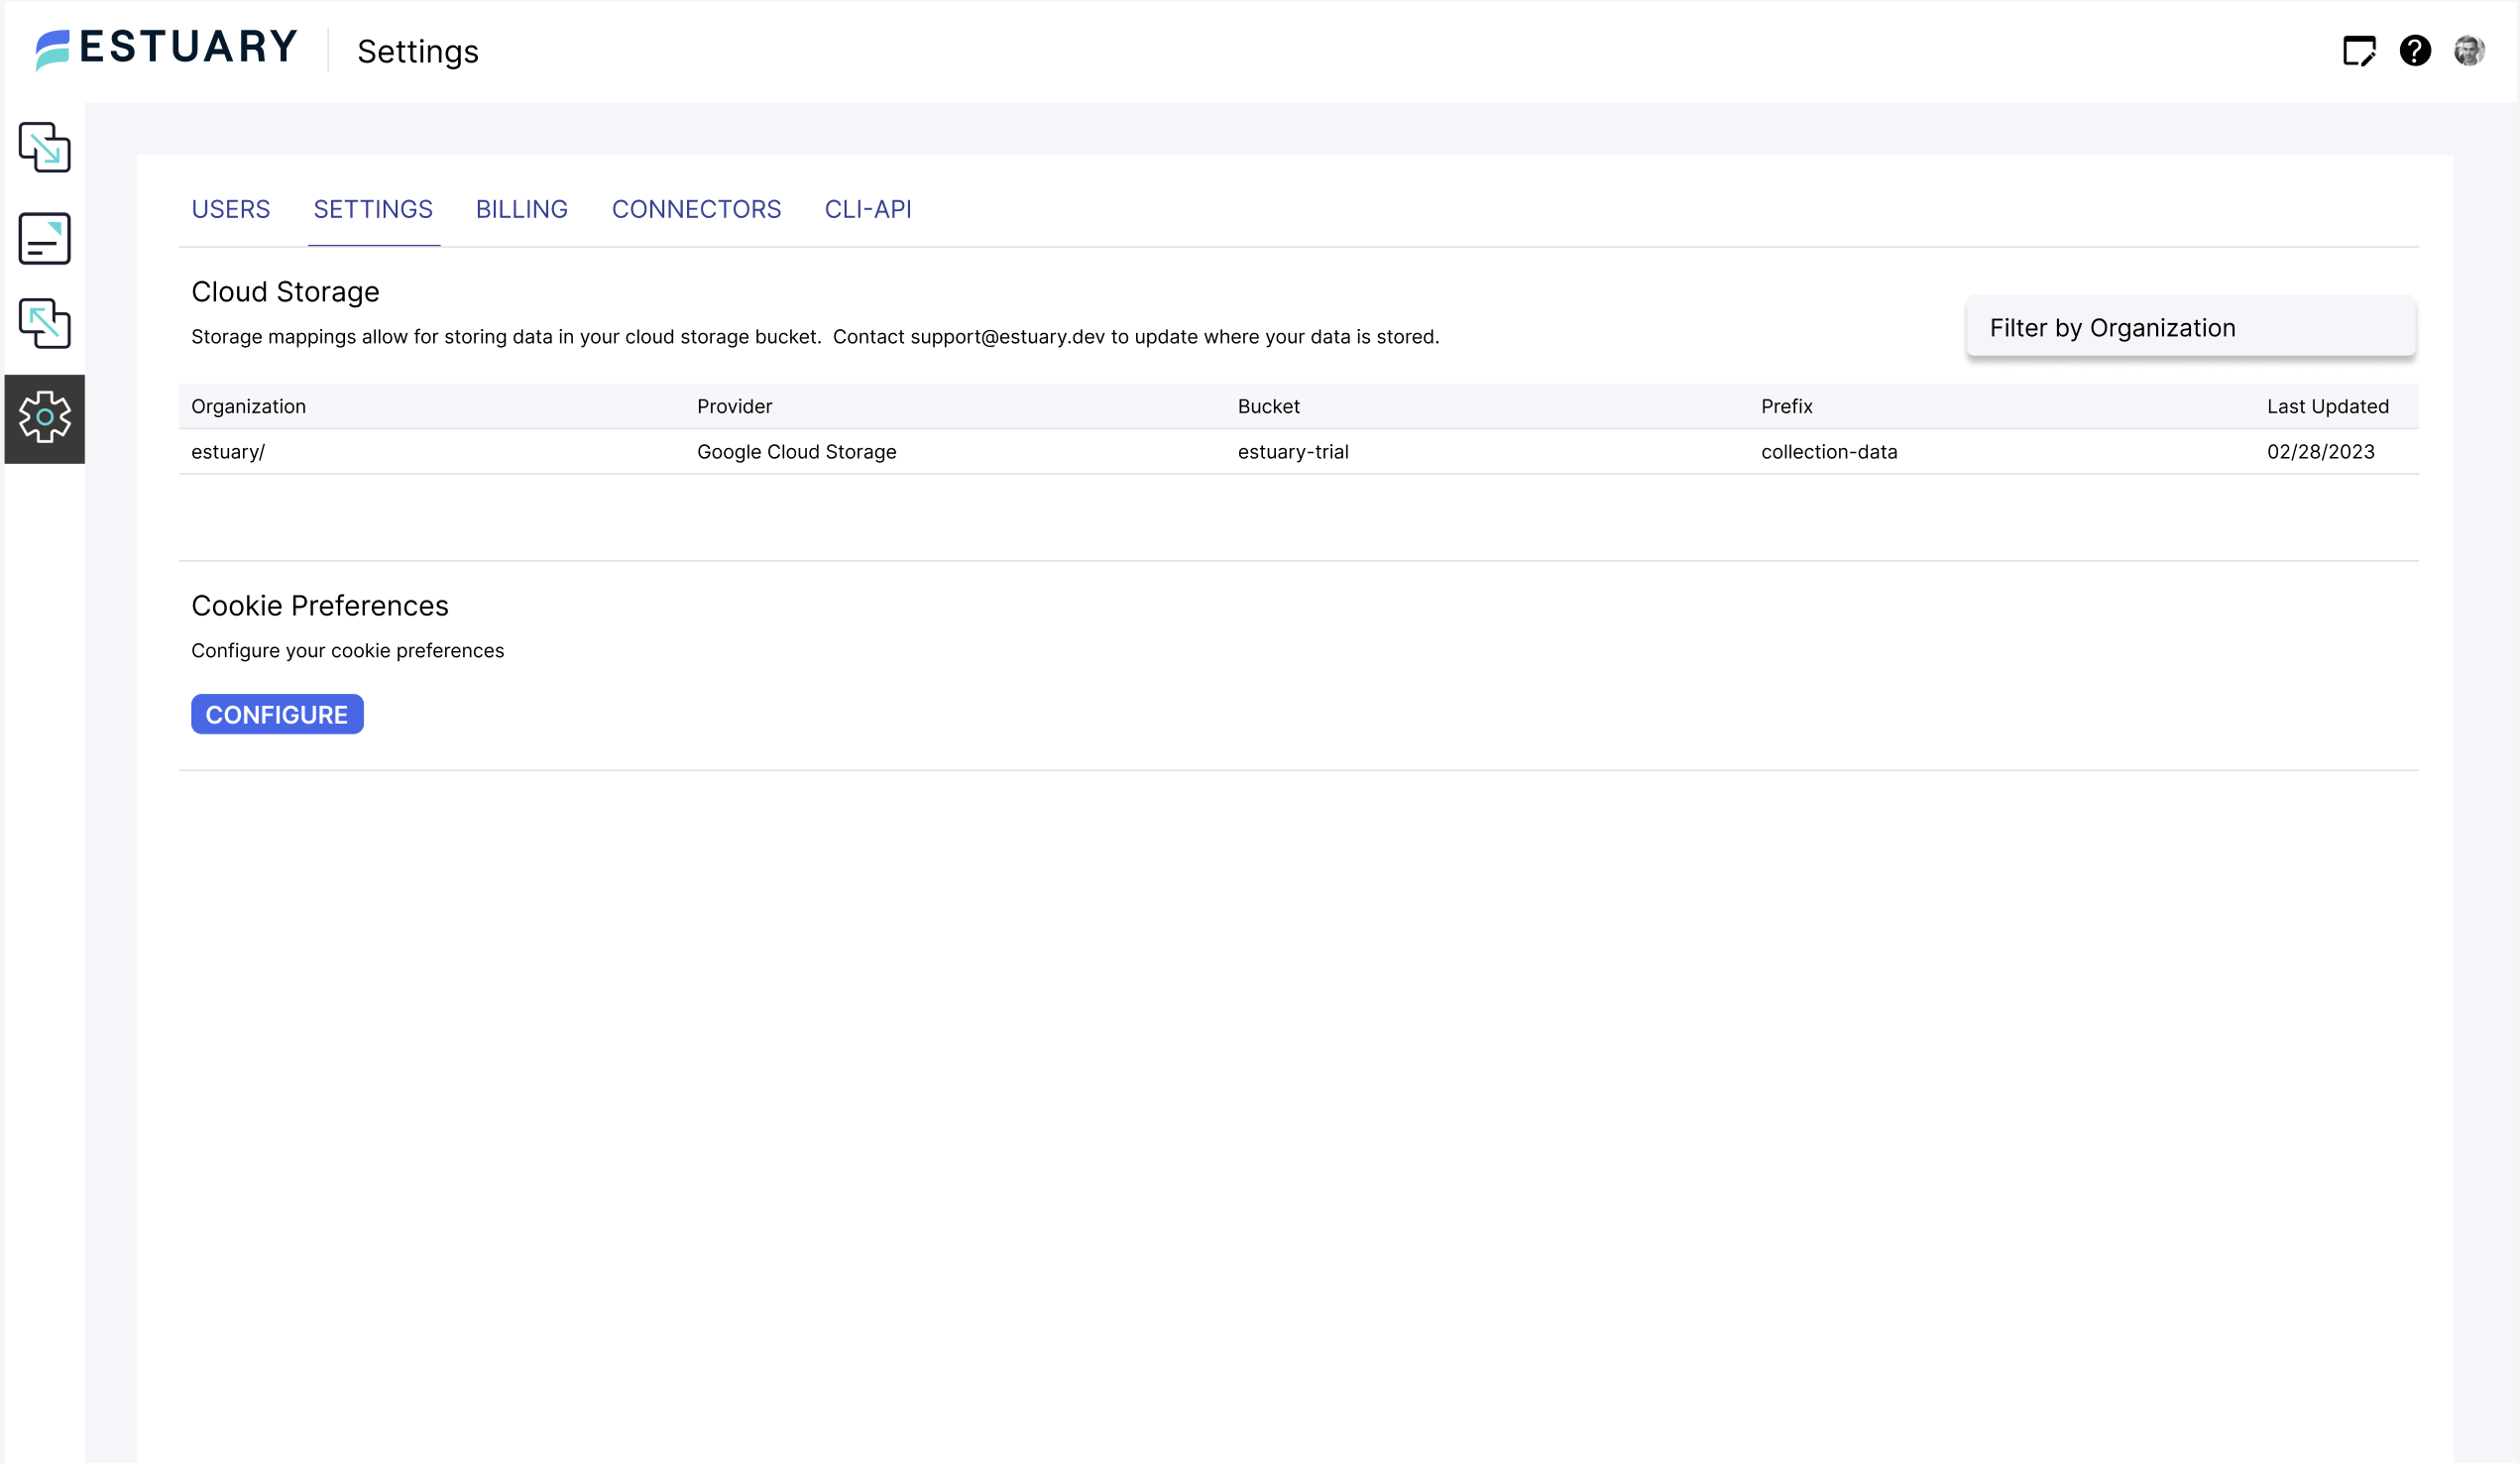Switch to the USERS tab
Screen dimensions: 2520x1464
pos(230,209)
